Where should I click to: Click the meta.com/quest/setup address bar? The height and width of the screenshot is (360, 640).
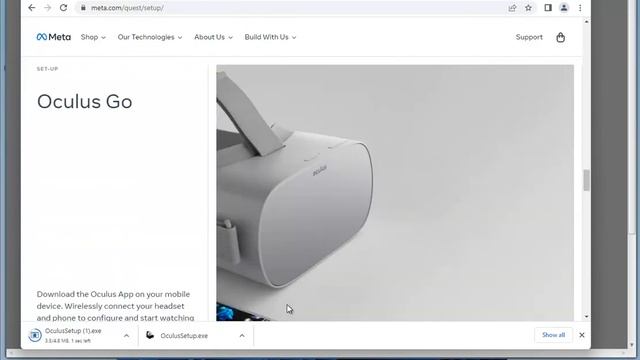[292, 8]
